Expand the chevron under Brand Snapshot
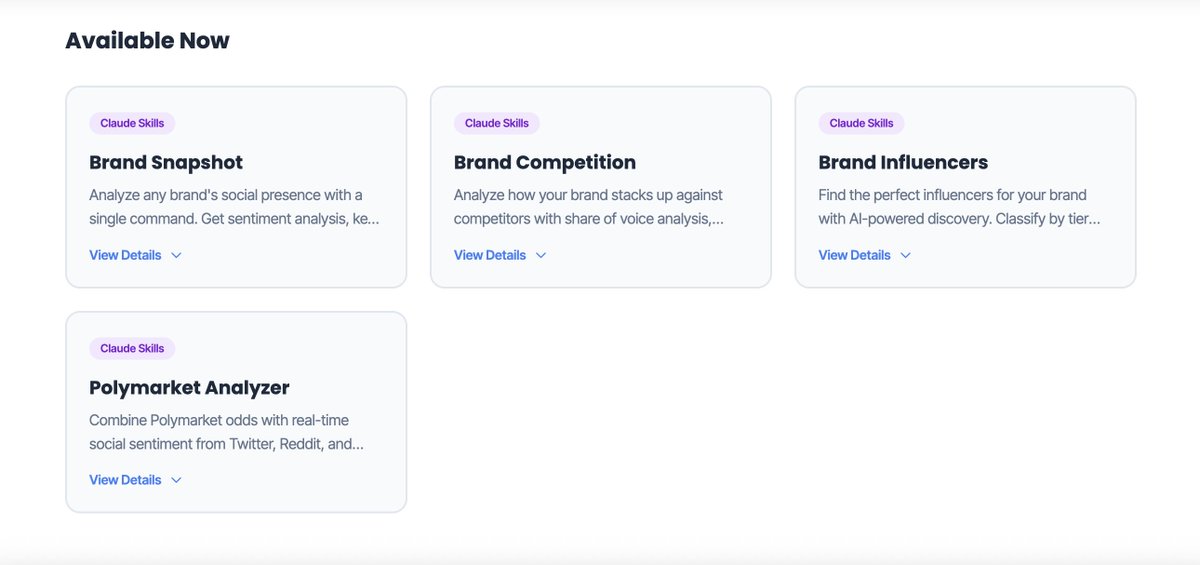The width and height of the screenshot is (1200, 565). click(x=176, y=255)
